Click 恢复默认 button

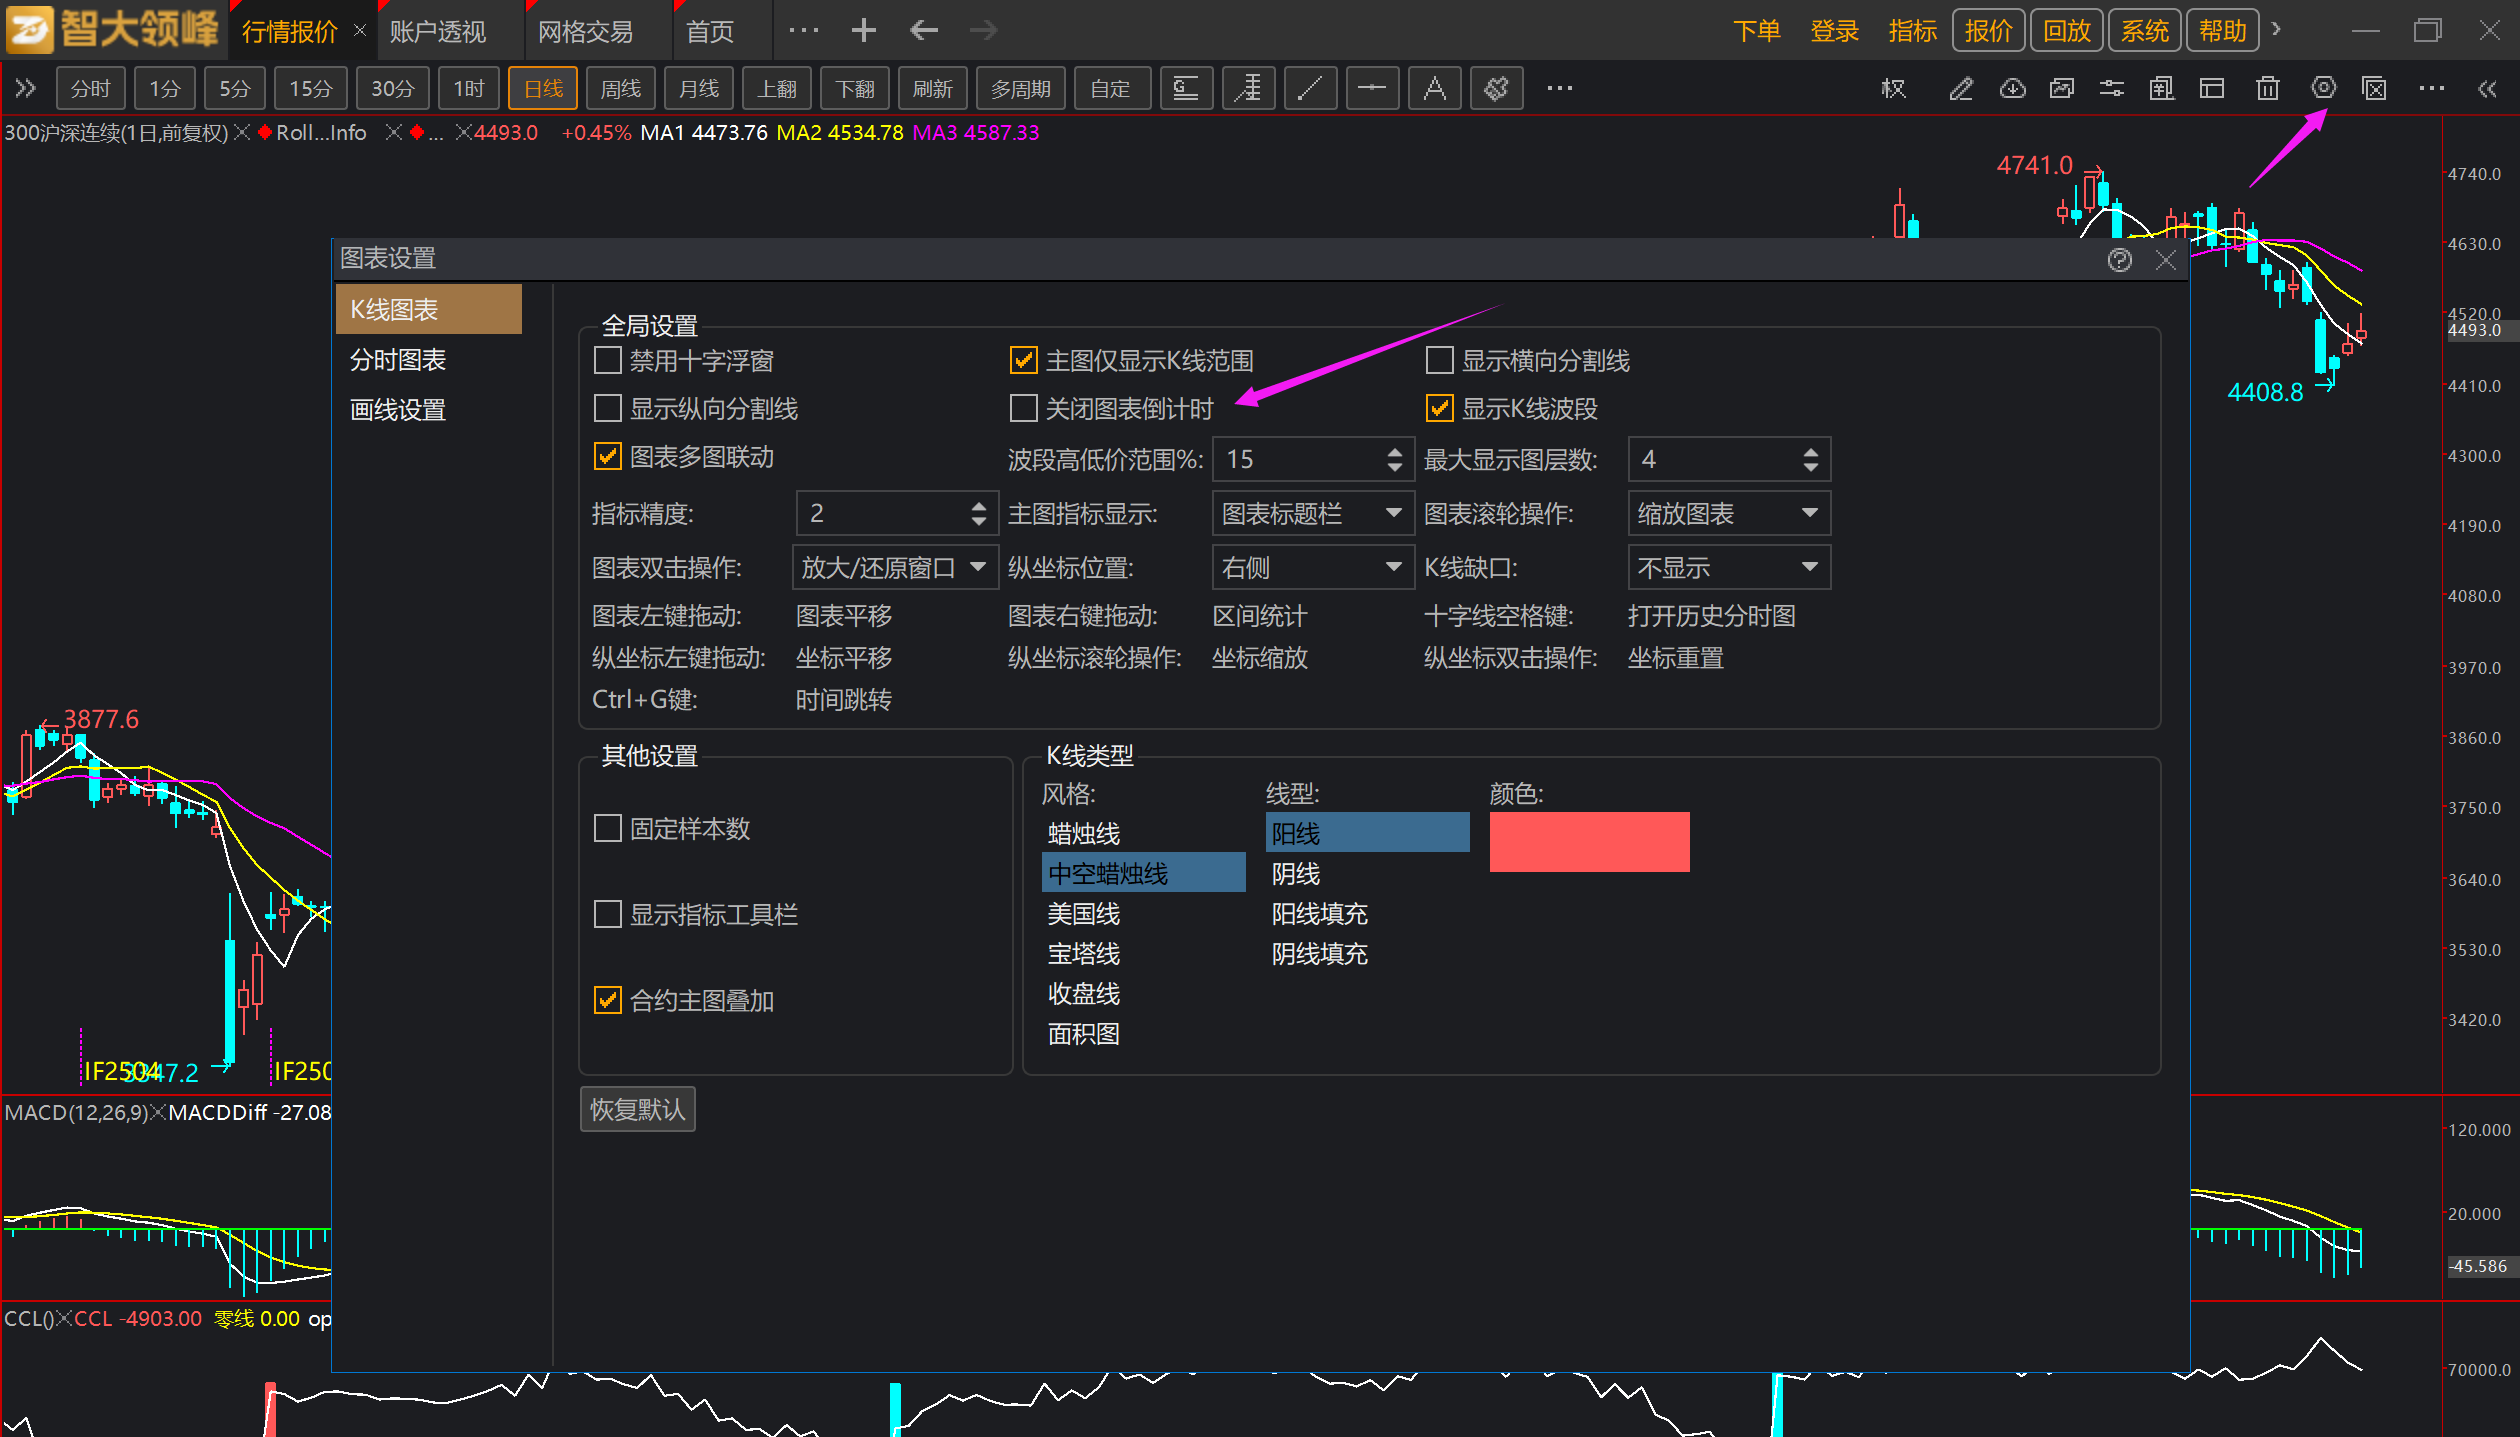637,1109
